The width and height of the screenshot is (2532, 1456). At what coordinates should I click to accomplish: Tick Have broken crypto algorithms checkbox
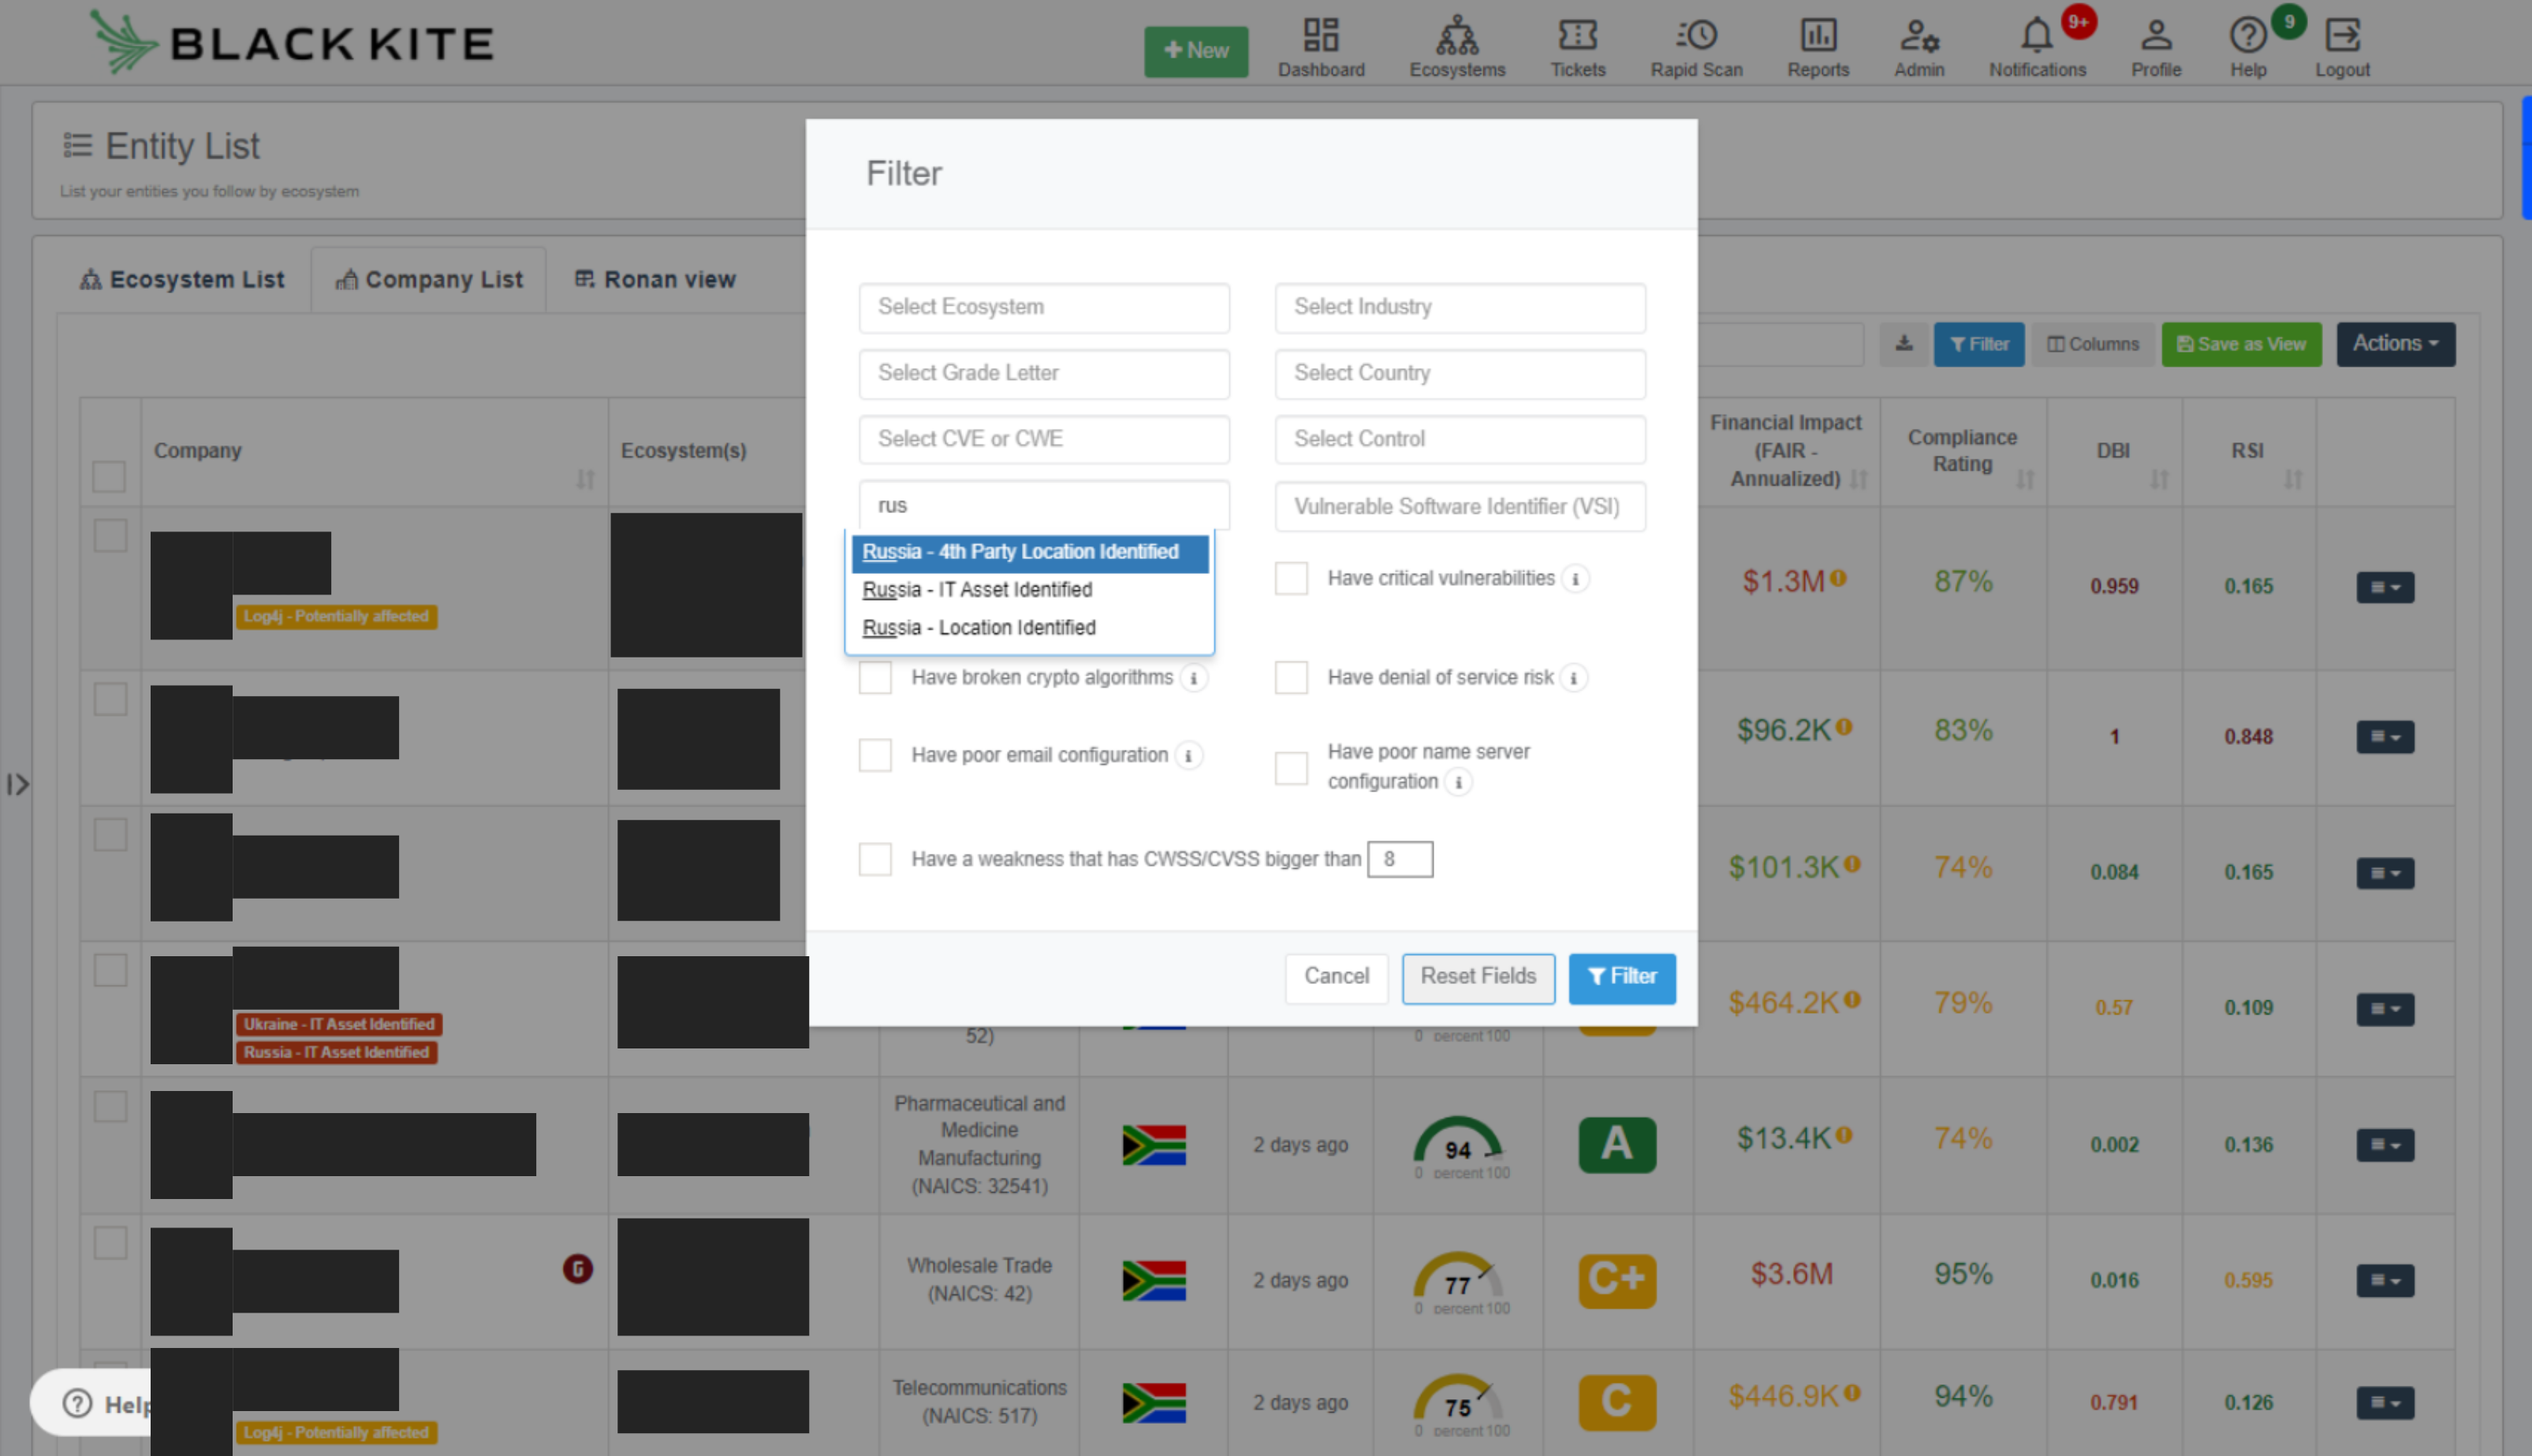tap(875, 678)
